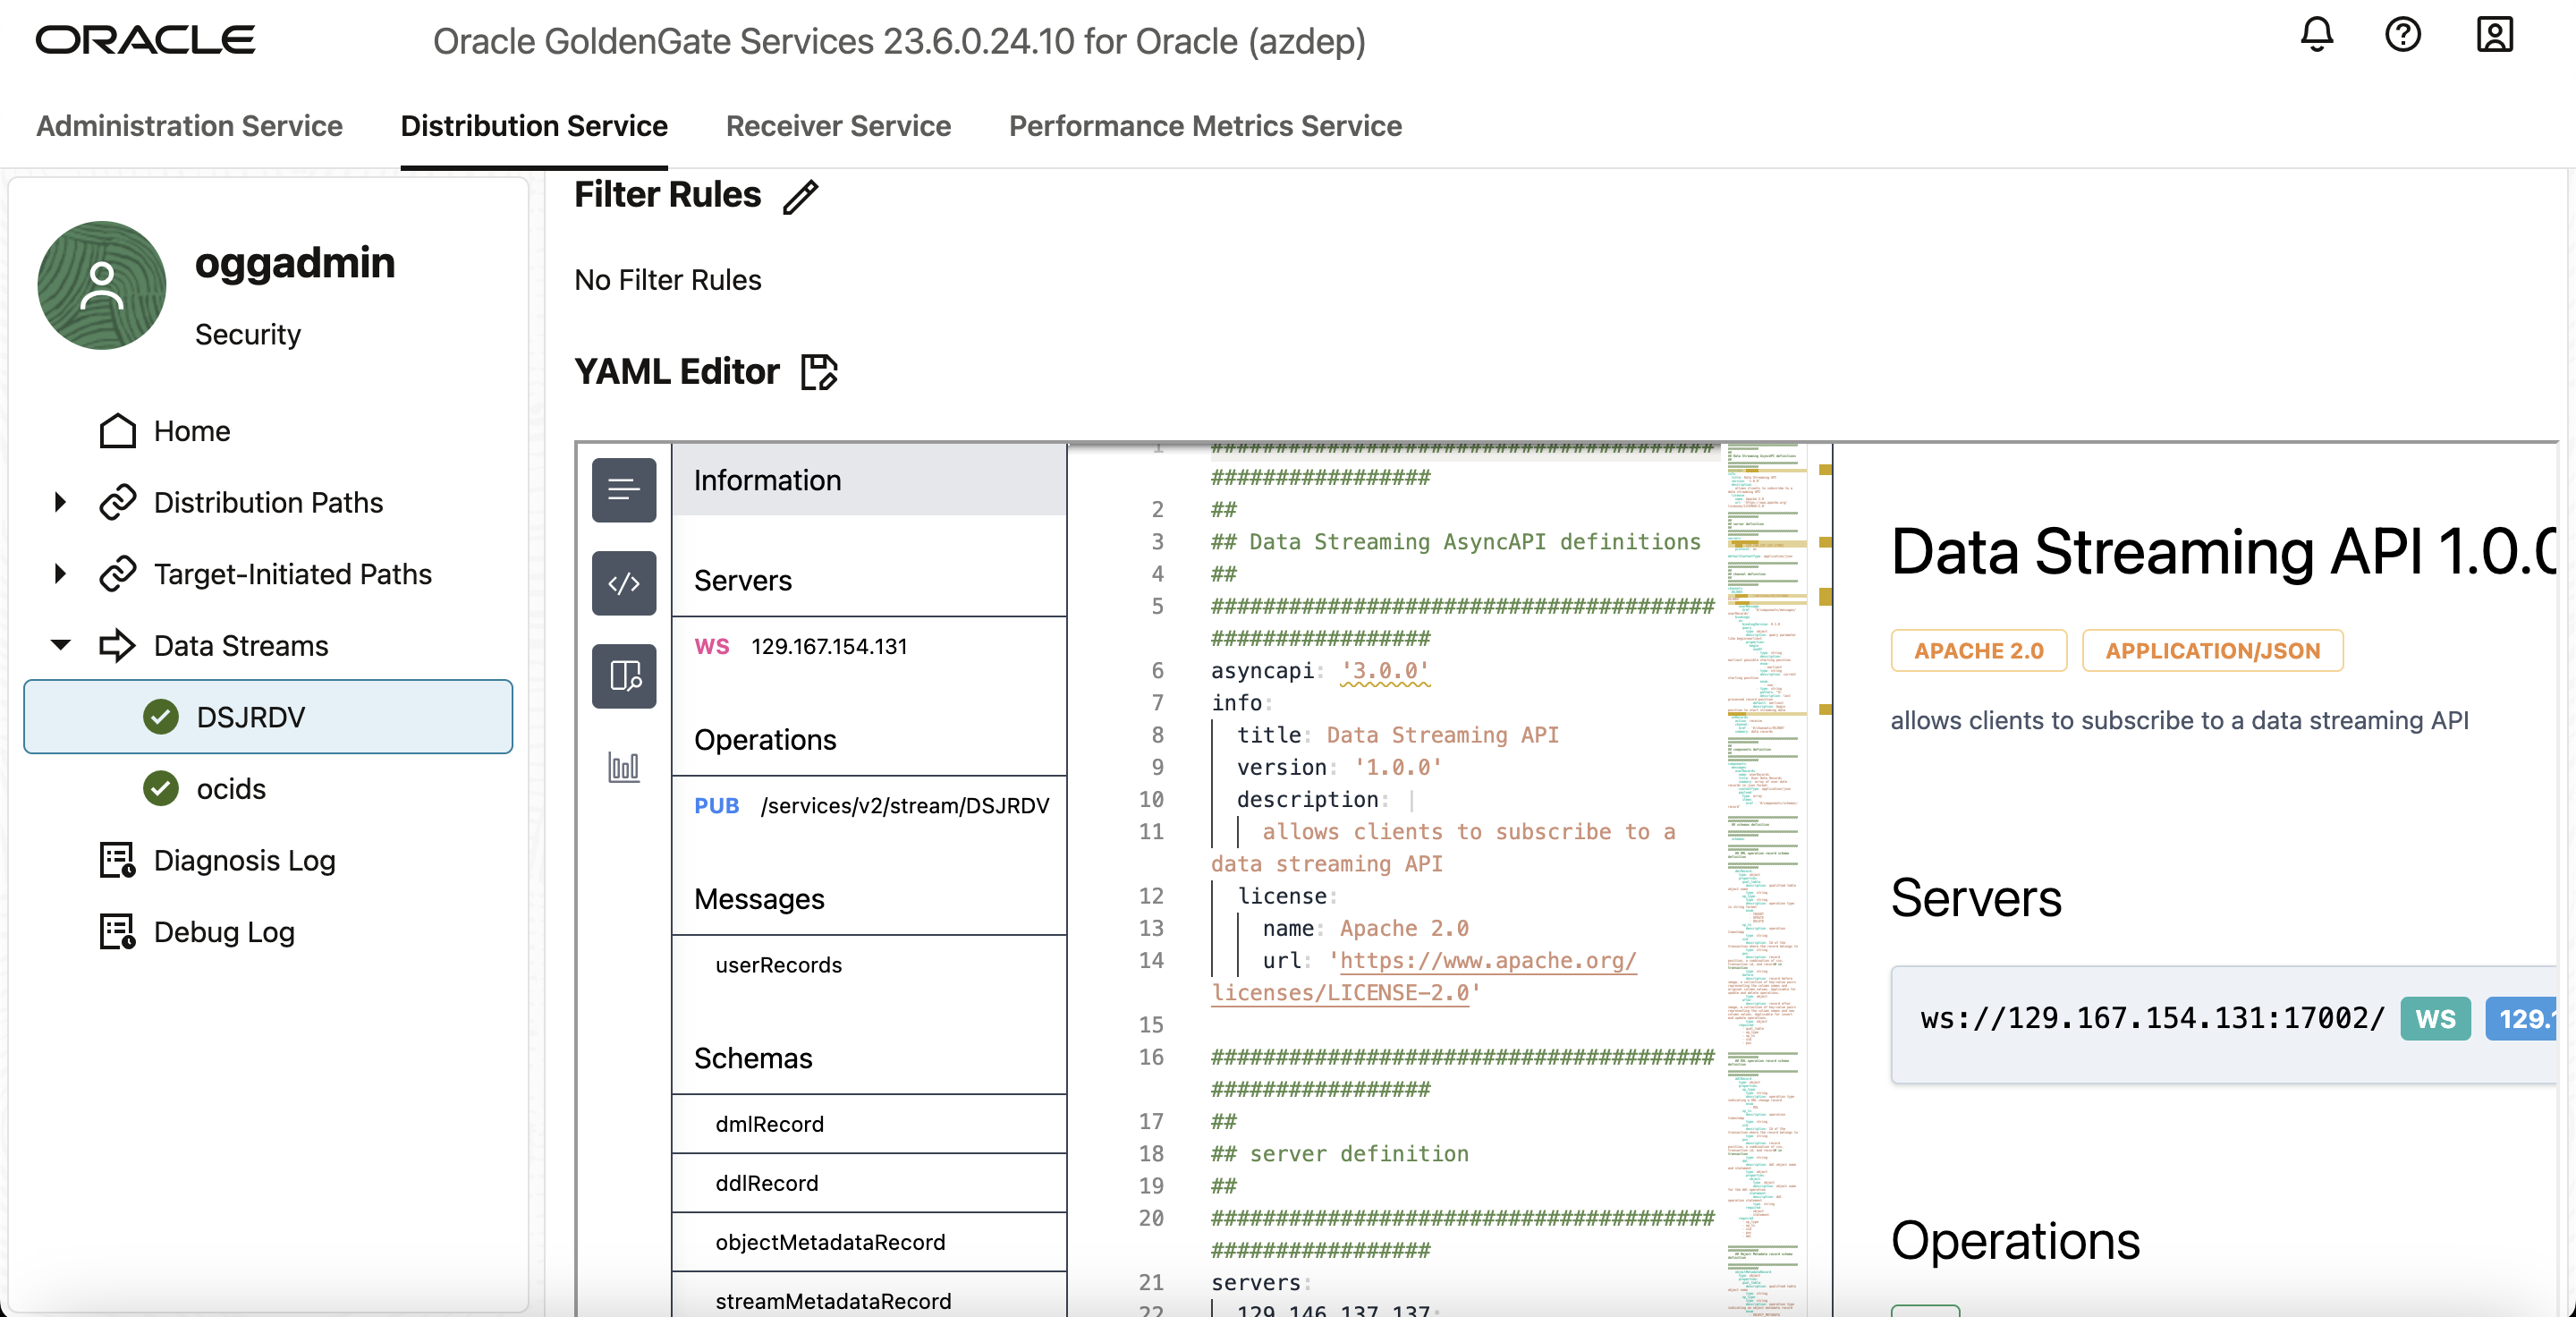Viewport: 2576px width, 1317px height.
Task: Collapse the Data Streams tree node
Action: [x=60, y=645]
